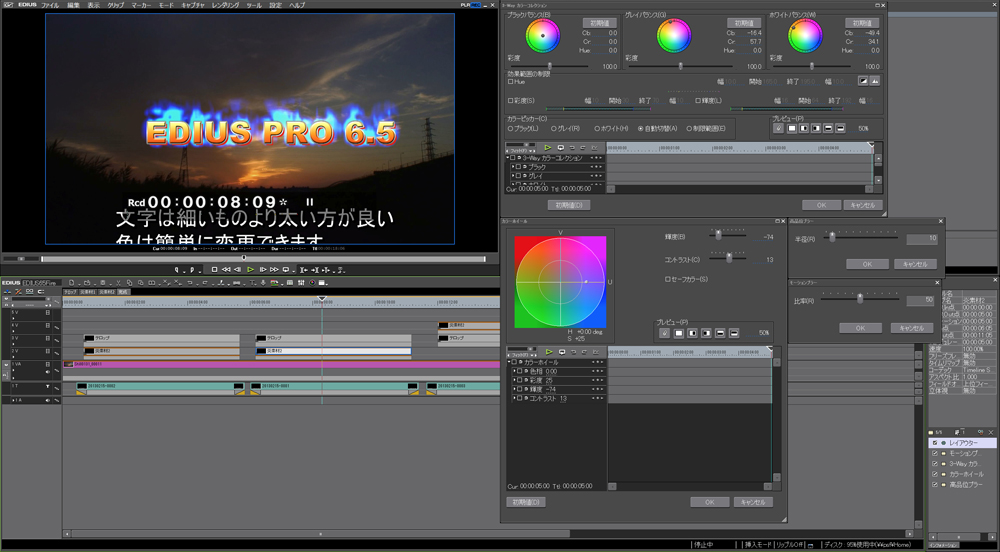Select the ホワイト(H) color picker radio
The height and width of the screenshot is (552, 1000).
pos(597,129)
